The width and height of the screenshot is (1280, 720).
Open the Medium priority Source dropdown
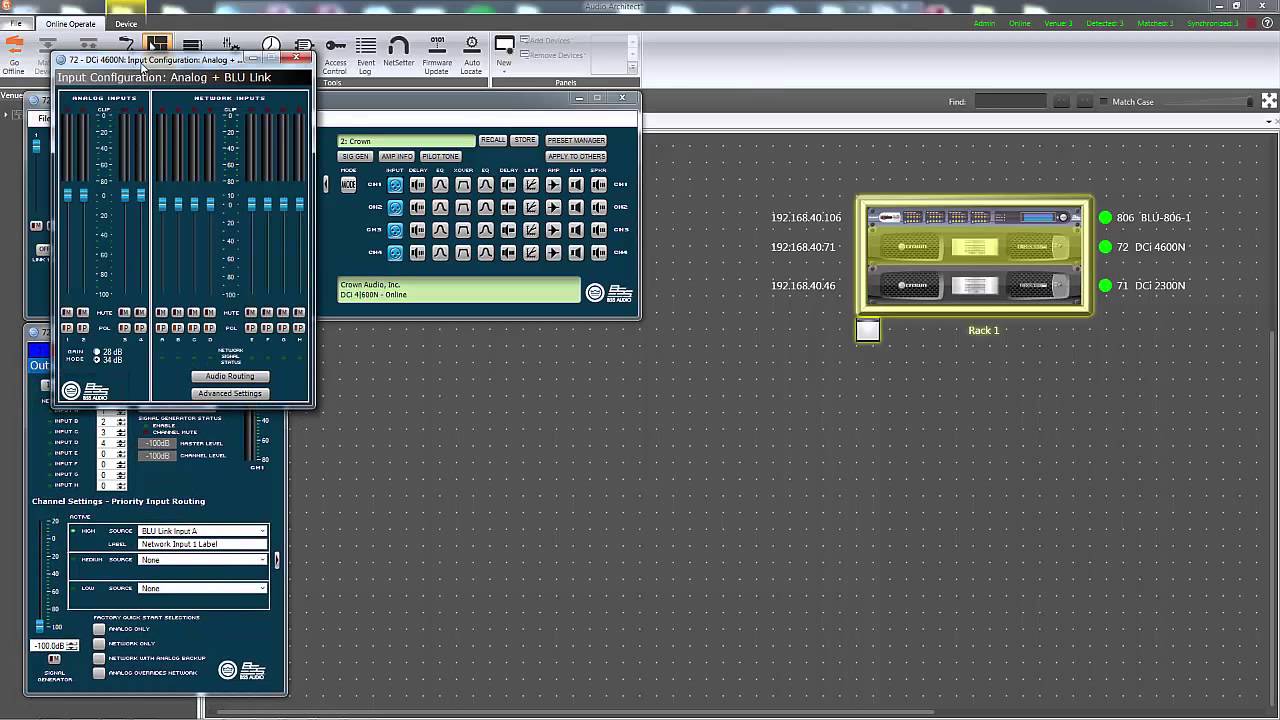tap(203, 560)
